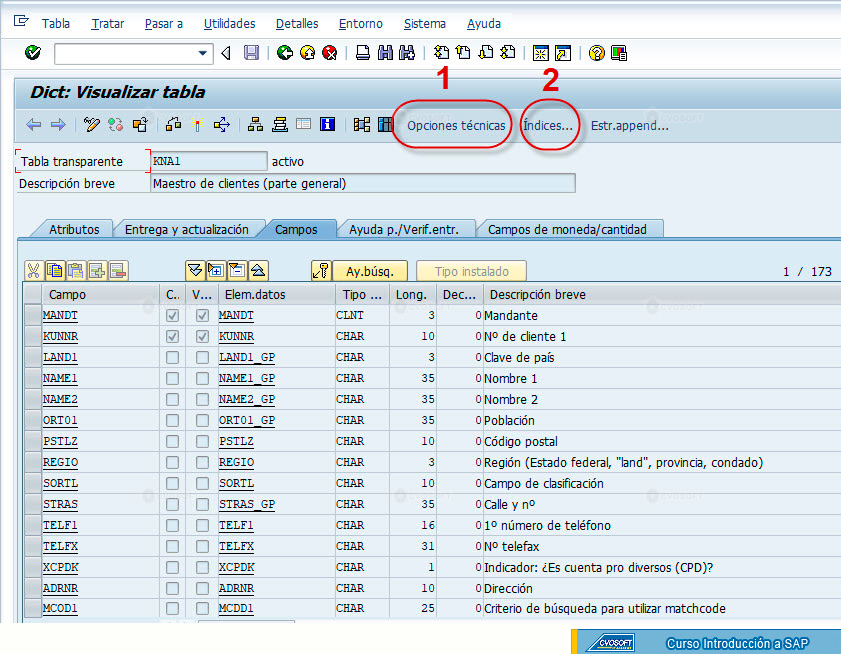
Task: Click the Opciones técnicas button
Action: (456, 126)
